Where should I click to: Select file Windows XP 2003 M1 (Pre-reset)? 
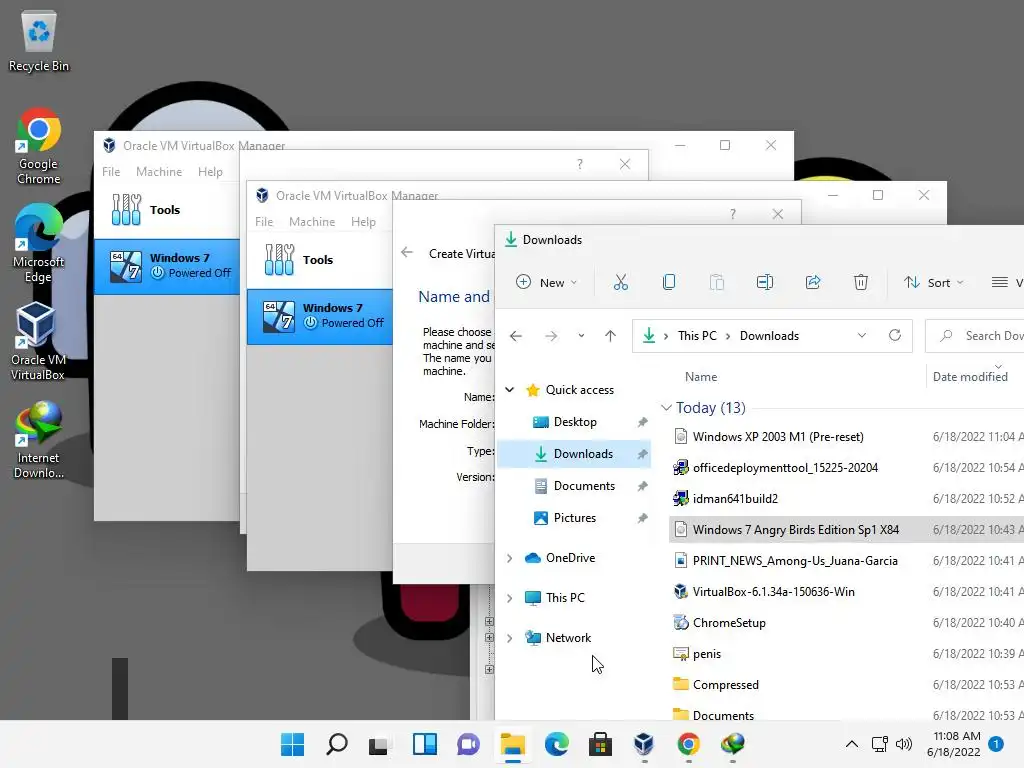(846, 437)
